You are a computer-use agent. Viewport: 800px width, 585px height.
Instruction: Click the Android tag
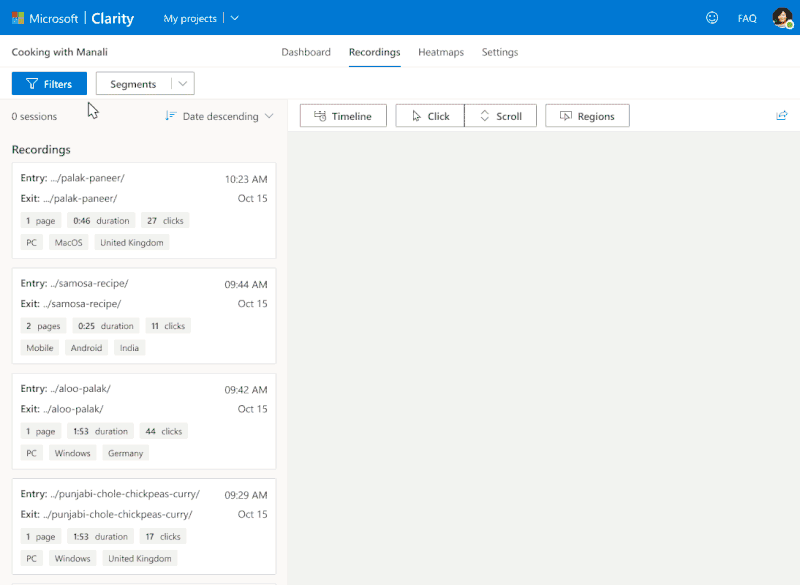click(86, 348)
